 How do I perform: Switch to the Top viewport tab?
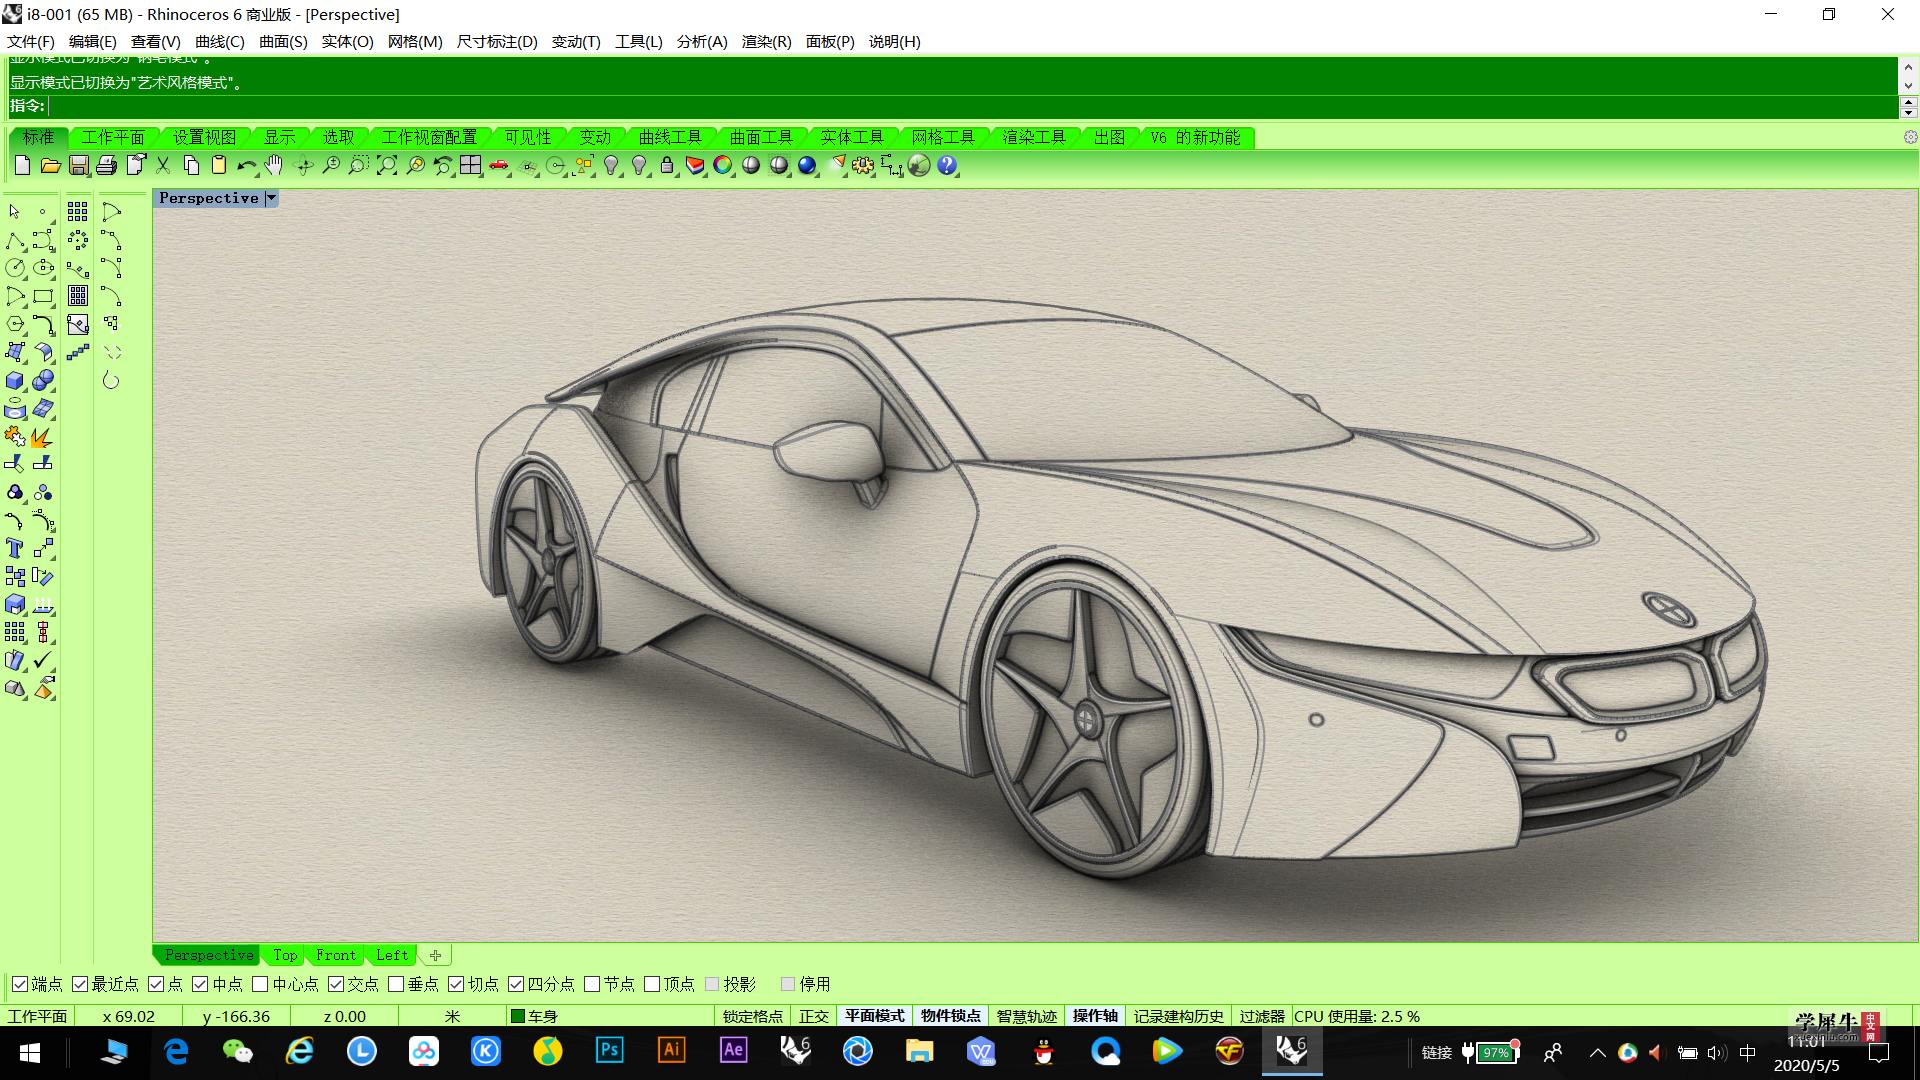pos(285,955)
